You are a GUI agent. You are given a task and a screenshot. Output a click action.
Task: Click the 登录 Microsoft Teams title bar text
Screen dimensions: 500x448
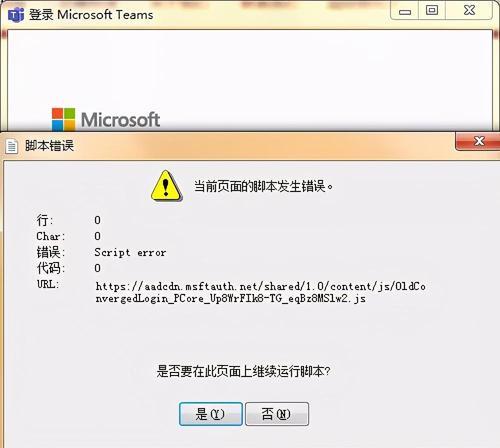91,15
